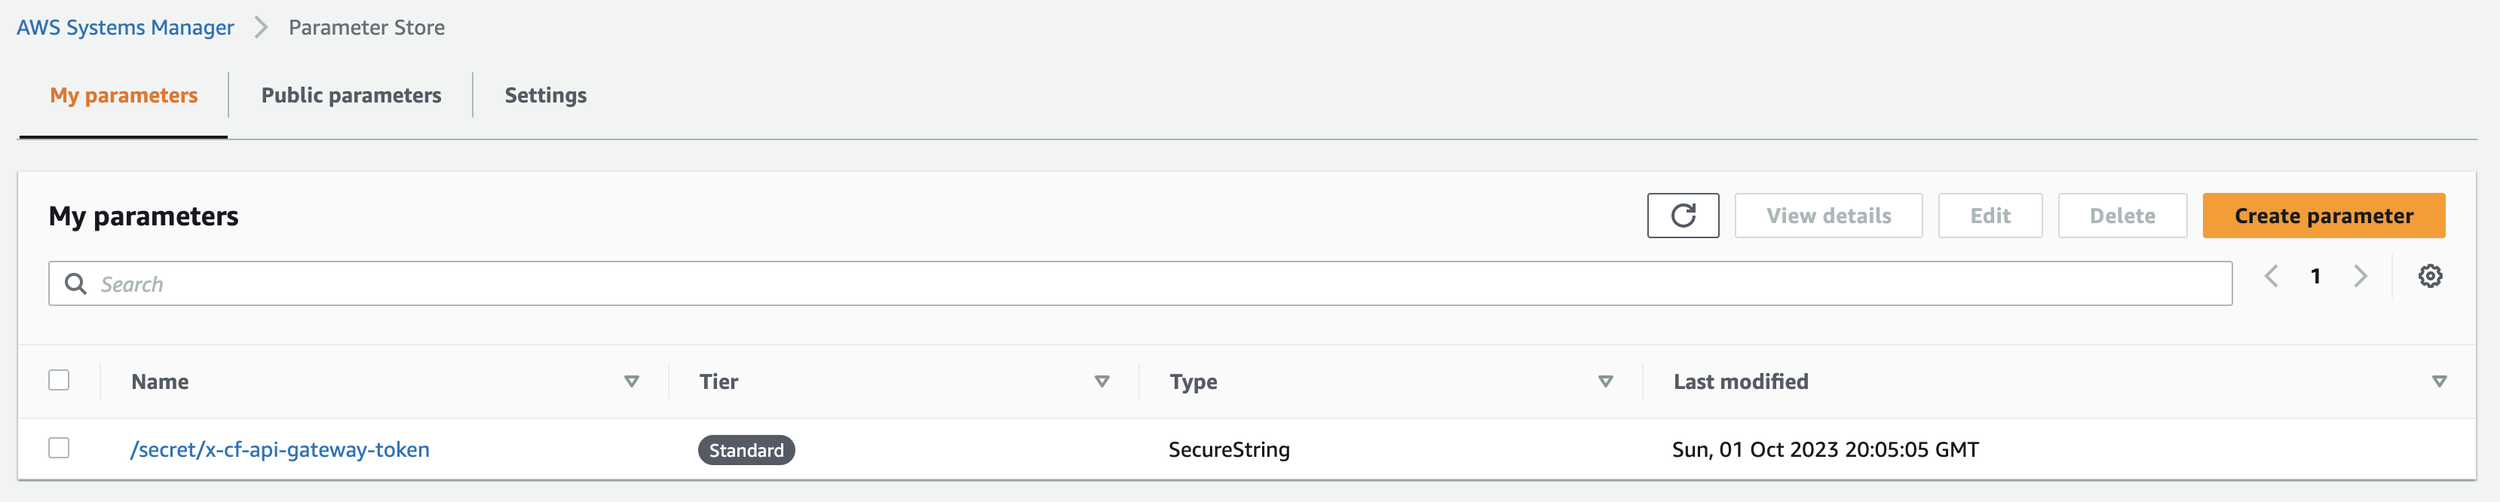Open the Settings tab
This screenshot has height=502, width=2500.
545,95
